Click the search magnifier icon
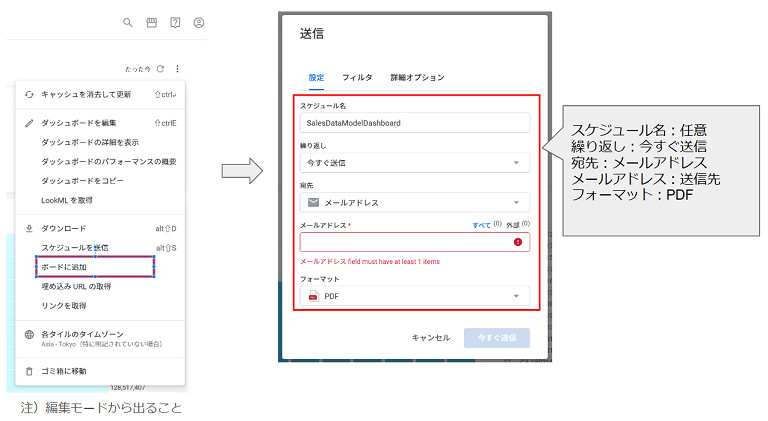The width and height of the screenshot is (768, 421). point(128,23)
